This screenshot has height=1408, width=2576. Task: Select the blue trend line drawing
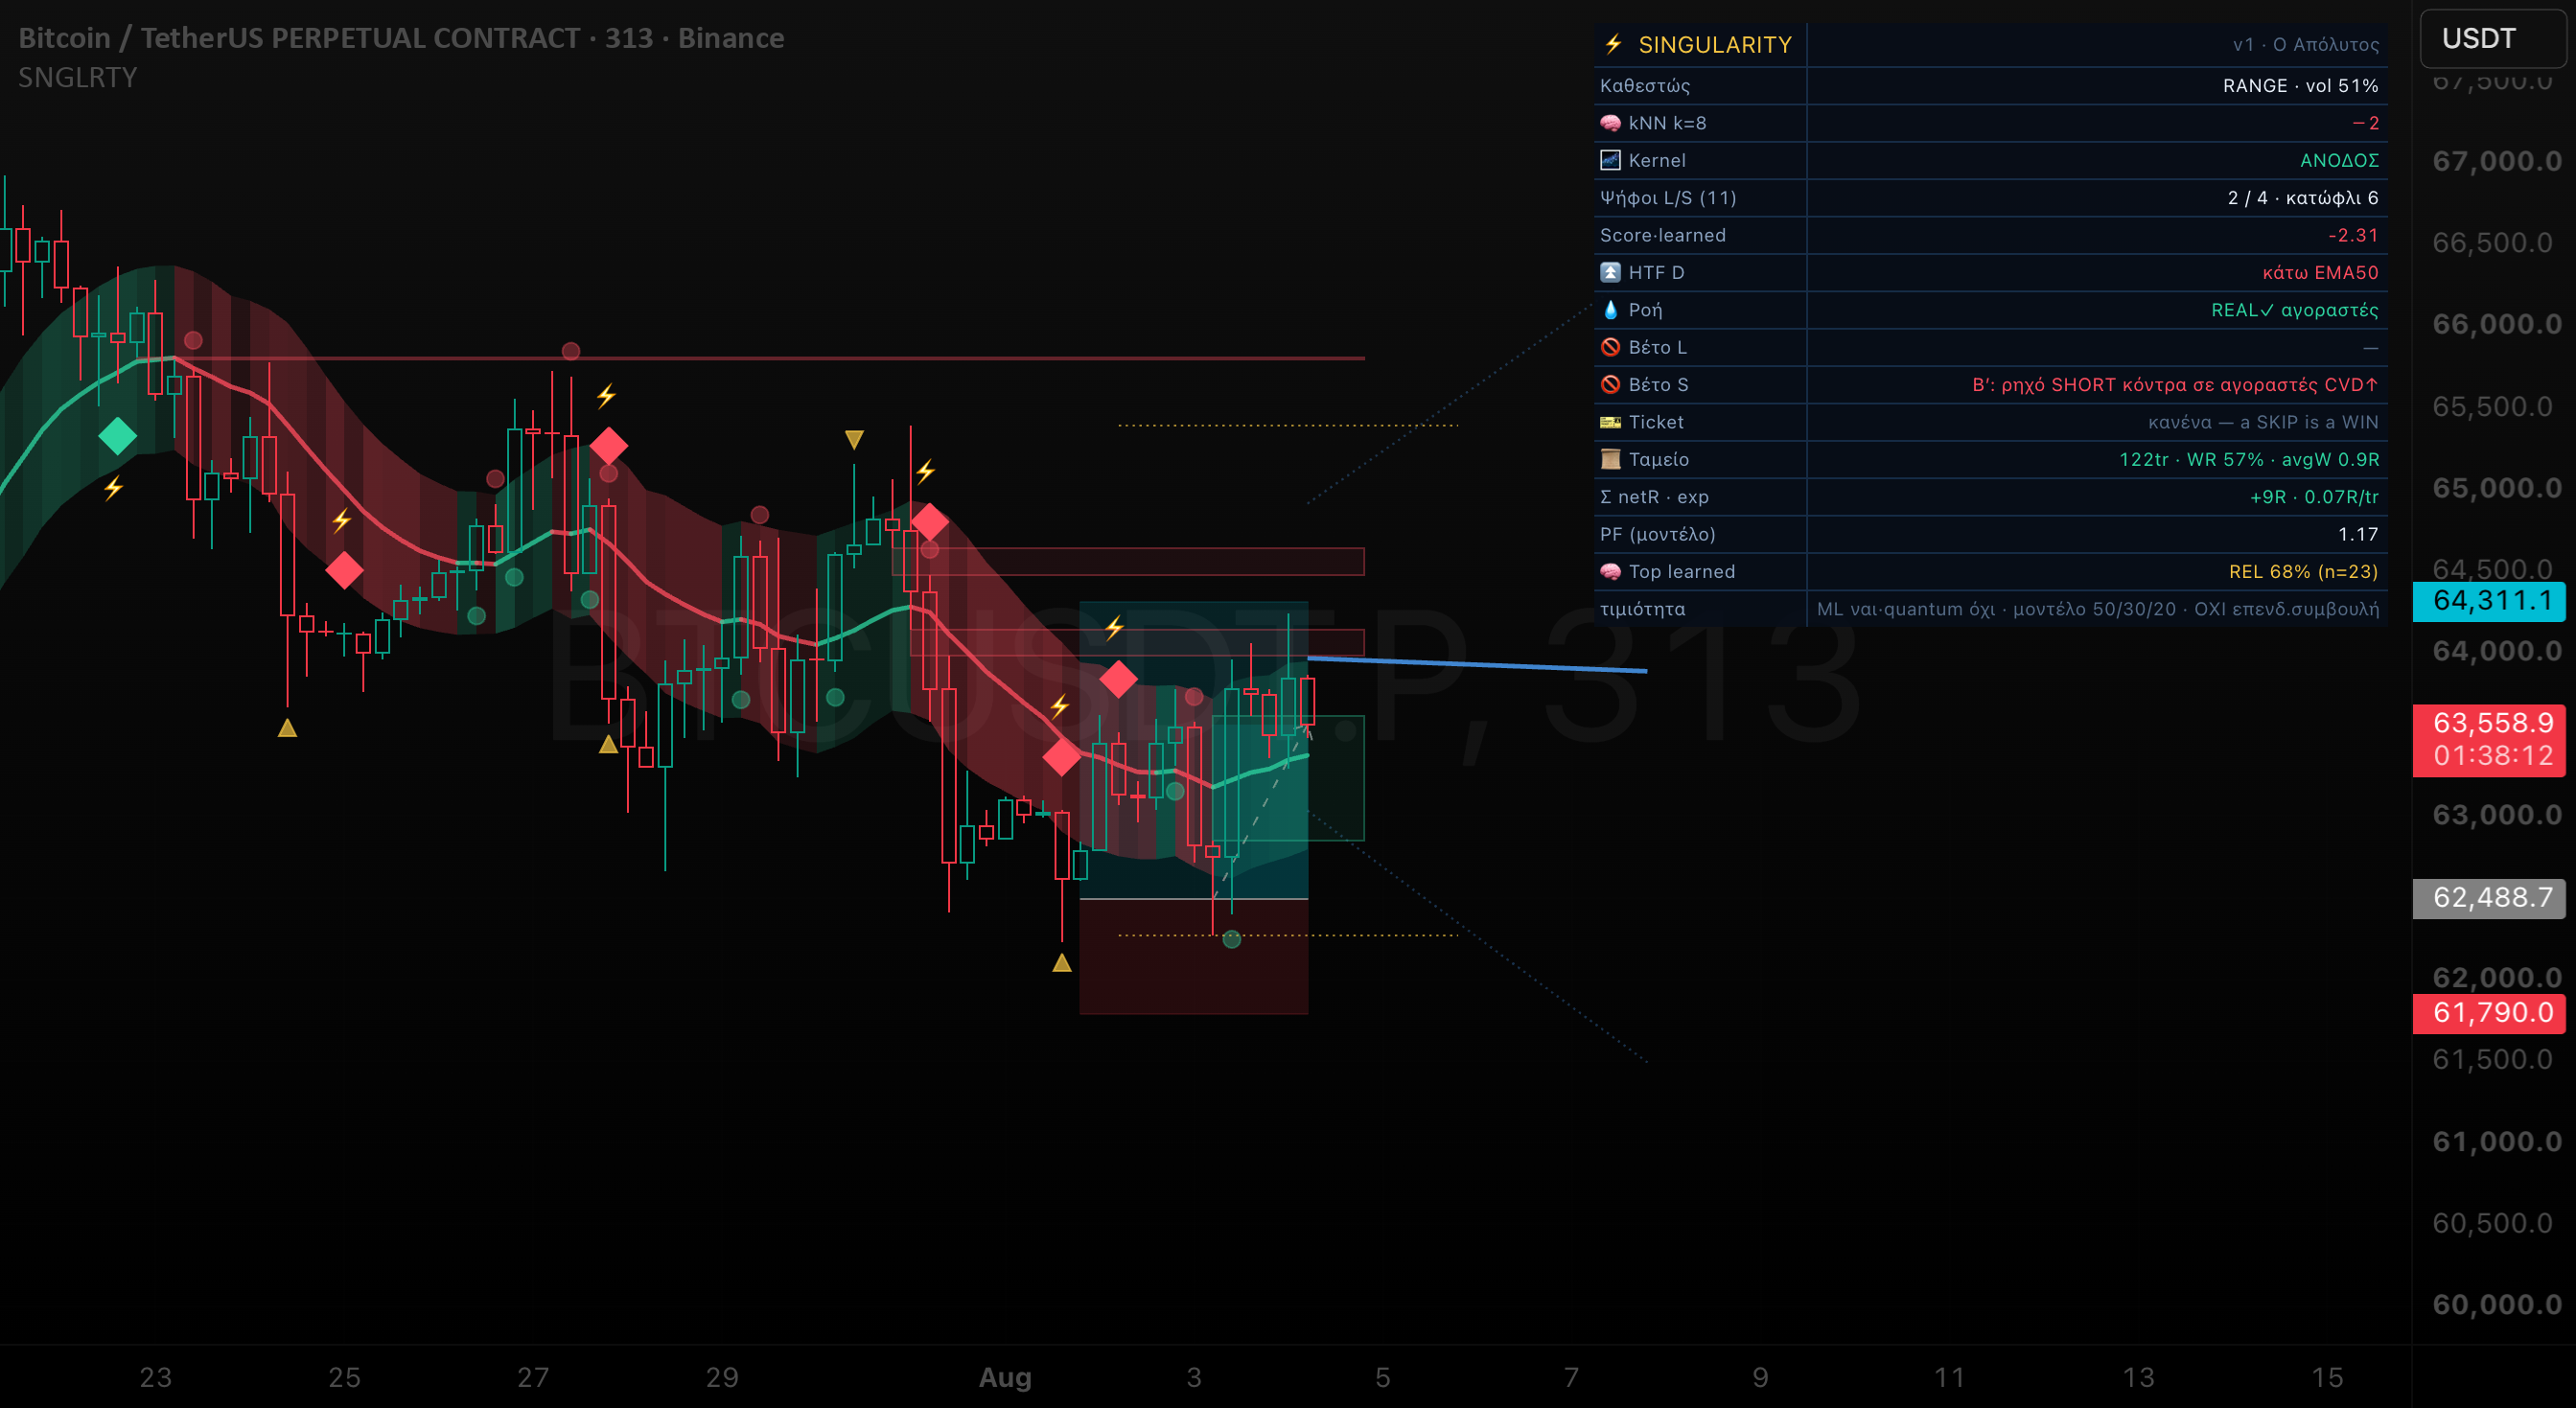tap(1477, 664)
